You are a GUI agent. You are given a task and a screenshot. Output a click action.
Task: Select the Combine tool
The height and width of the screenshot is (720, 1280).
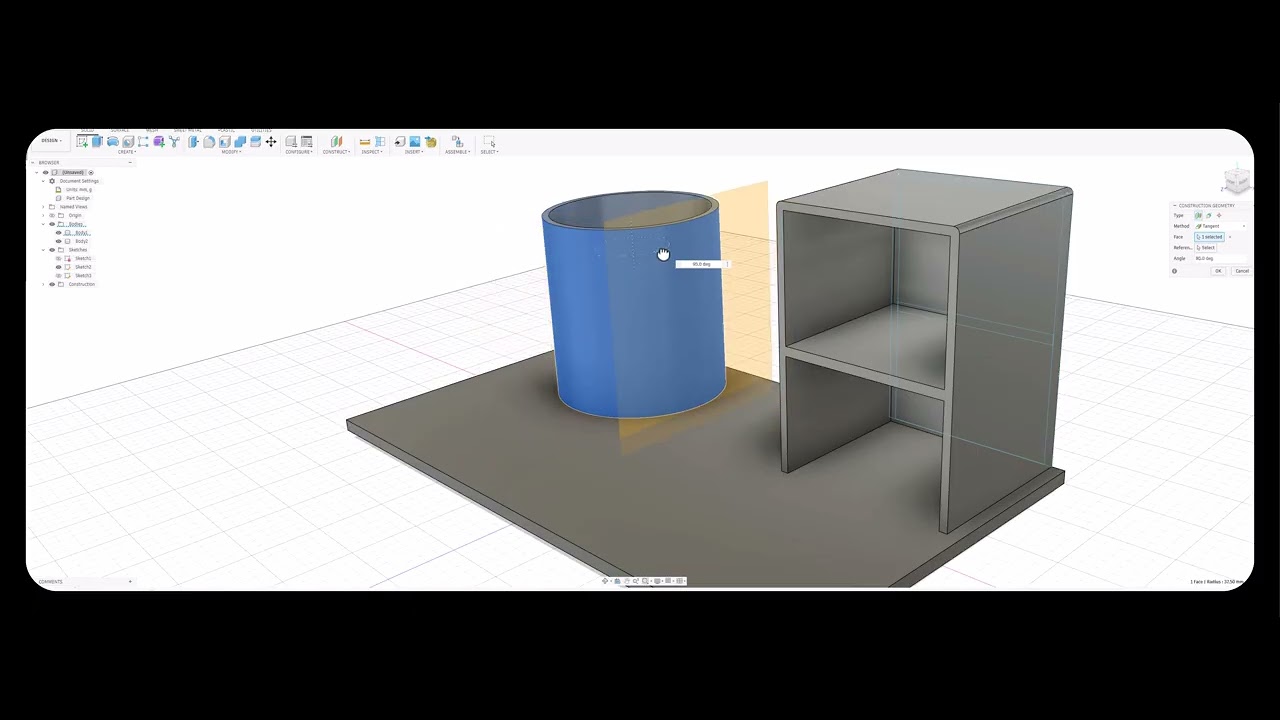[x=240, y=142]
